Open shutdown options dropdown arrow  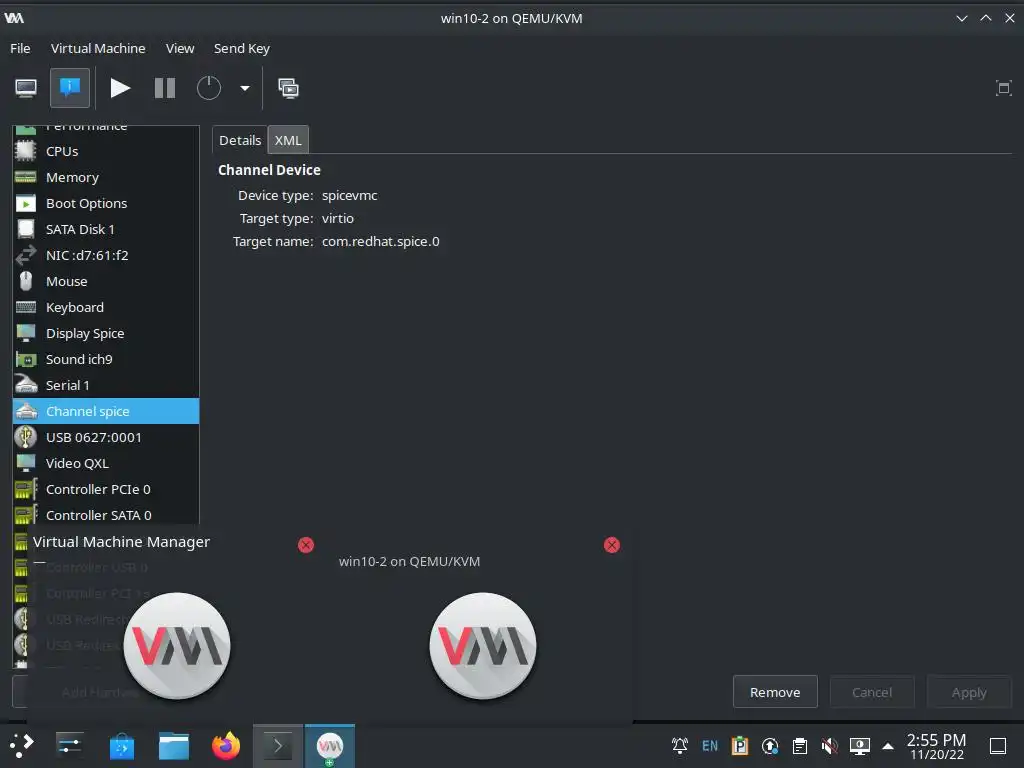tap(245, 88)
